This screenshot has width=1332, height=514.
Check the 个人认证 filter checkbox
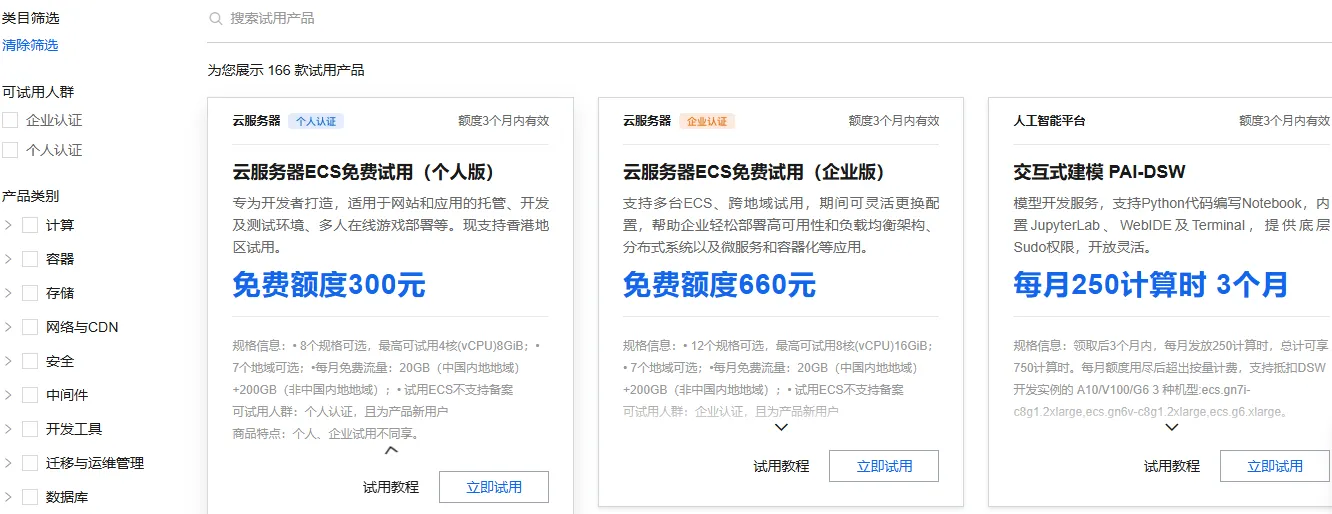11,150
